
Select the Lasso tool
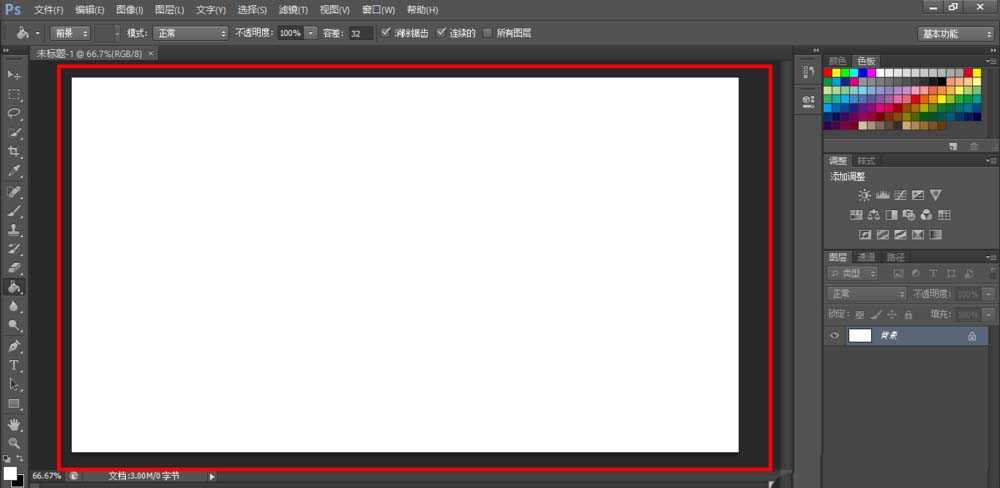coord(14,113)
